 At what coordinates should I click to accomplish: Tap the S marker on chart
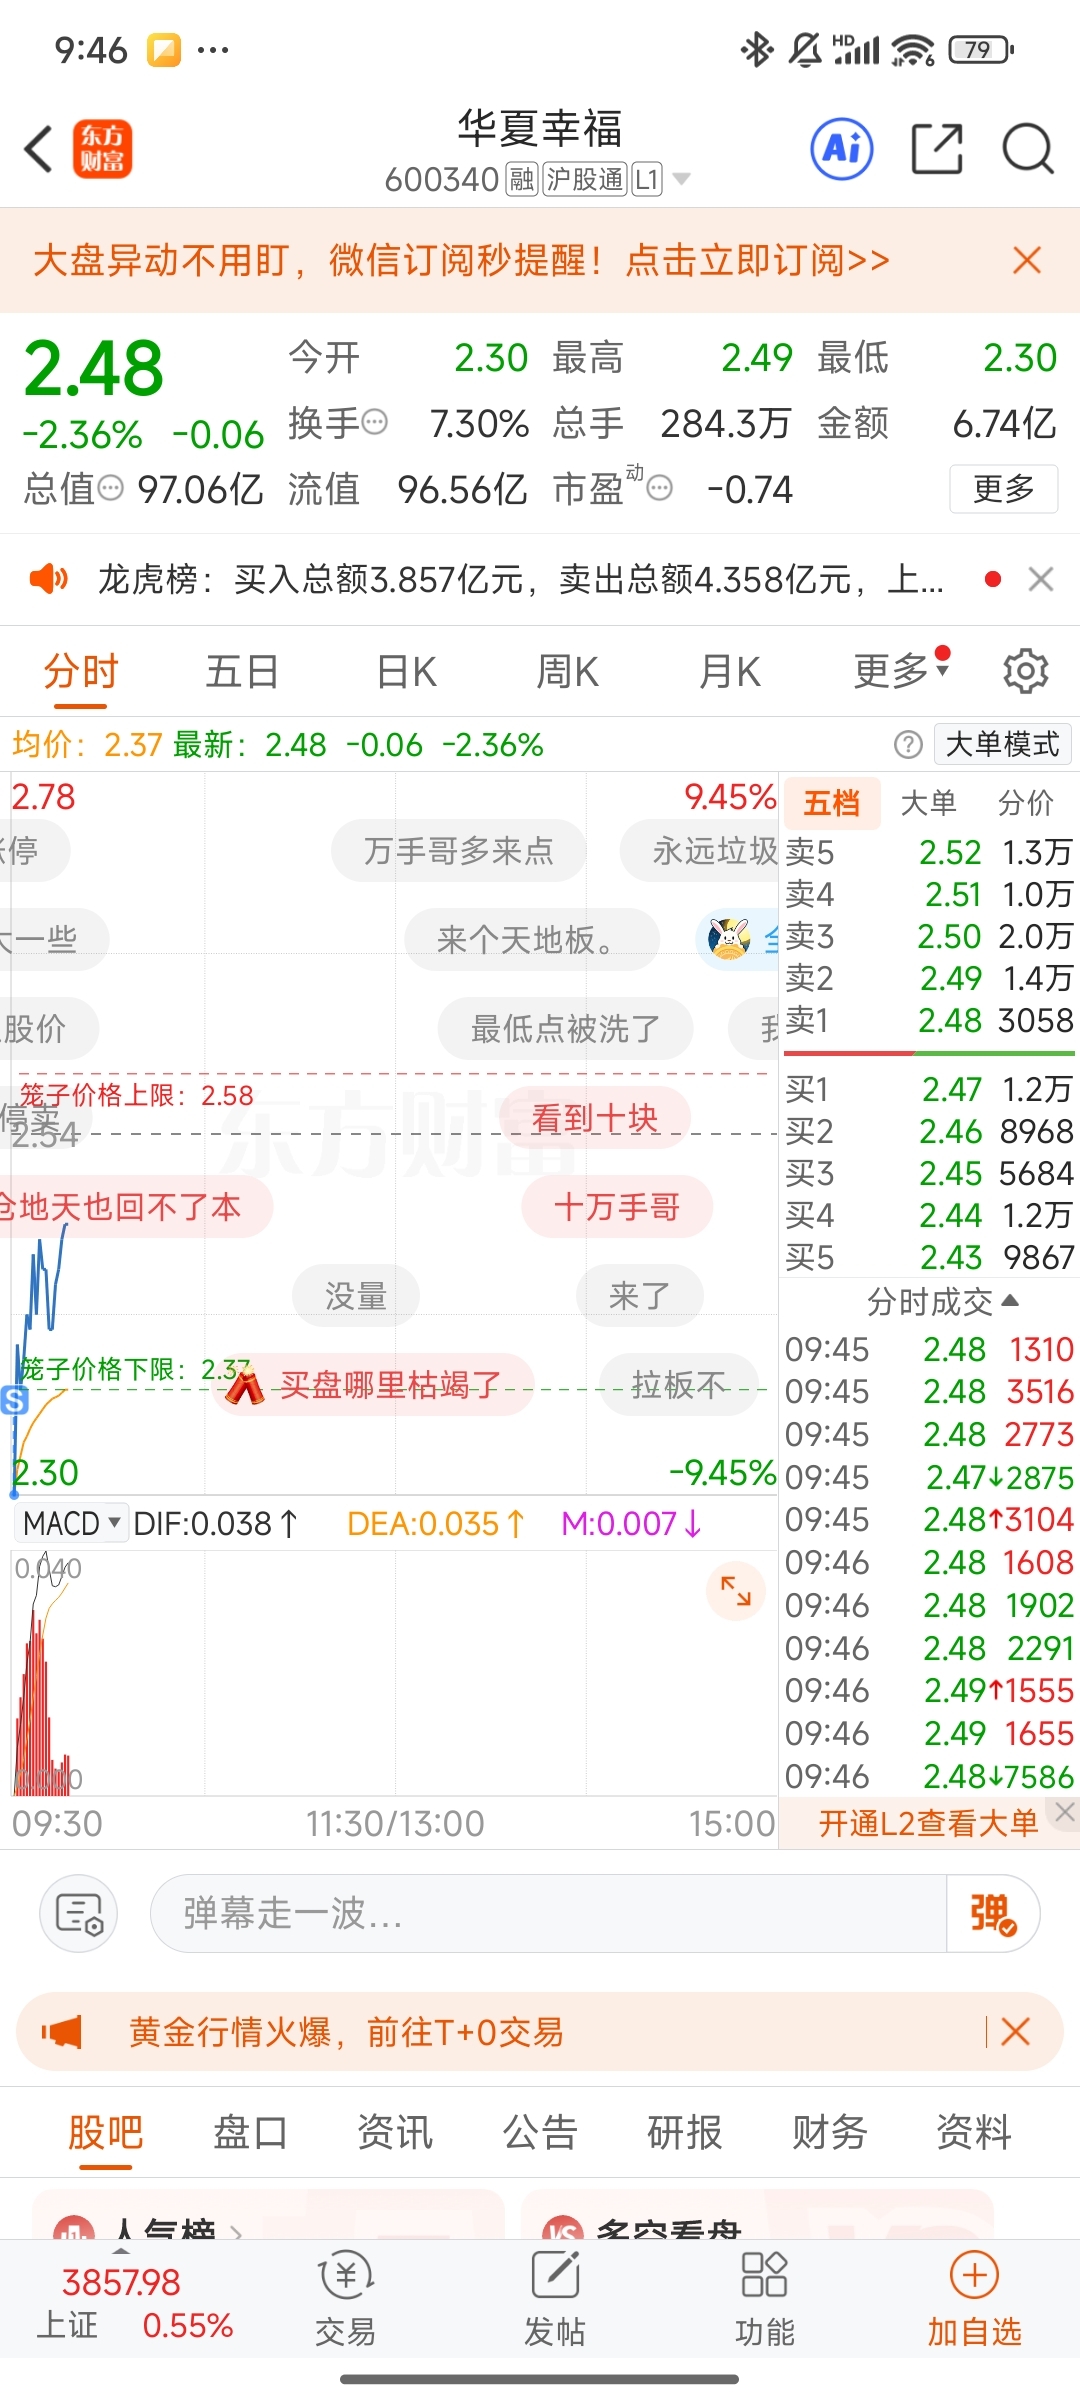pos(14,1400)
